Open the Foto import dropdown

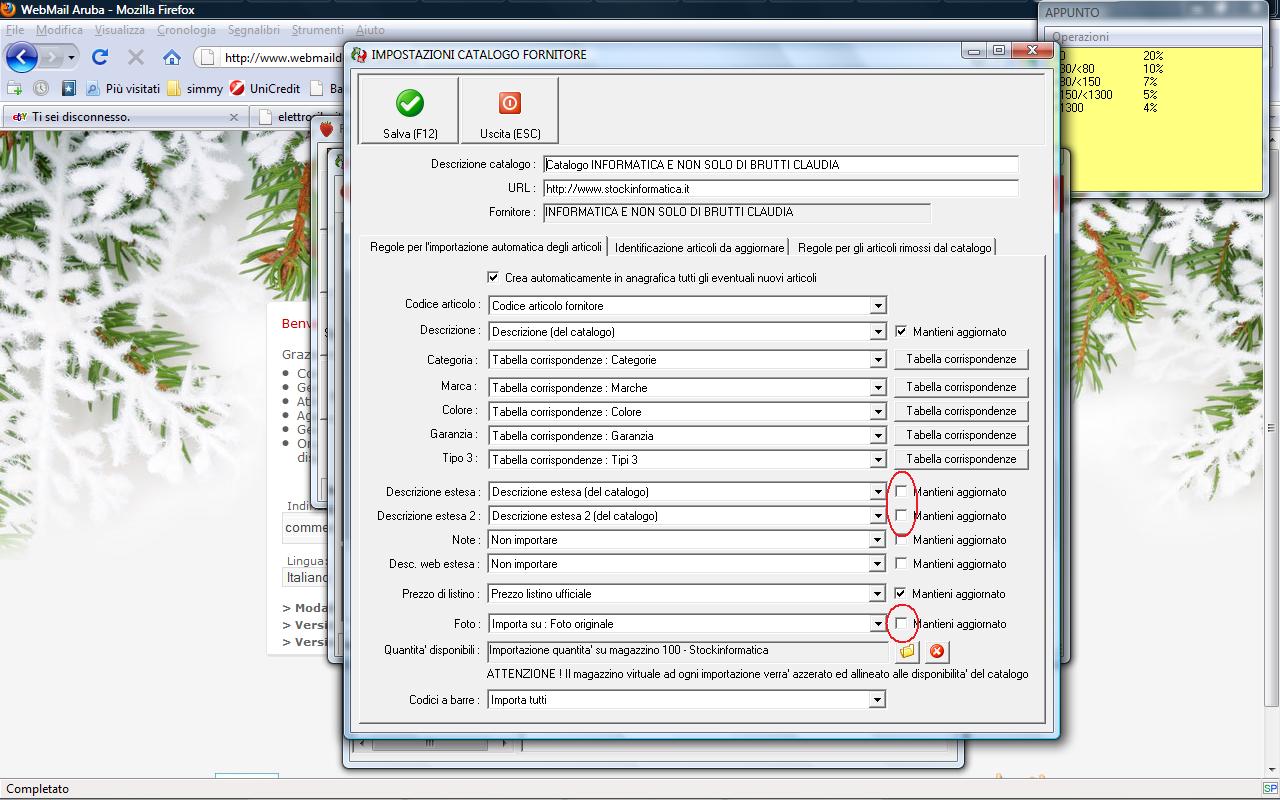tap(877, 624)
